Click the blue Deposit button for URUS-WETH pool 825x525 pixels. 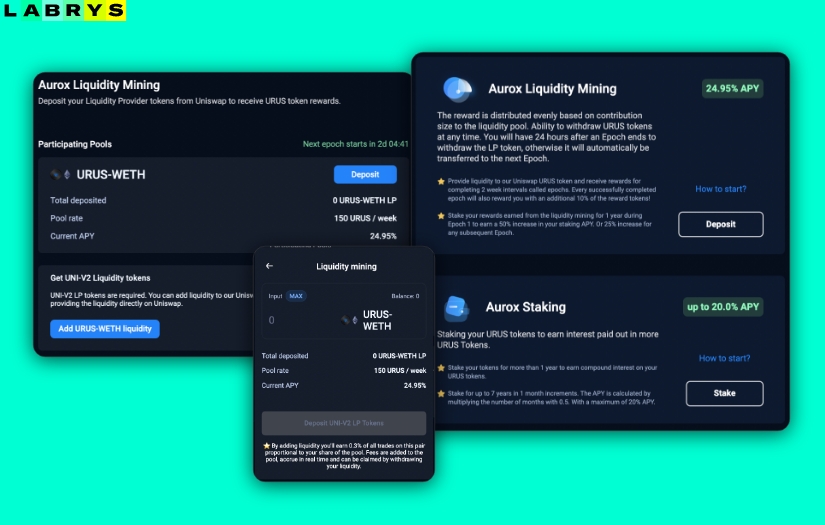[x=365, y=175]
